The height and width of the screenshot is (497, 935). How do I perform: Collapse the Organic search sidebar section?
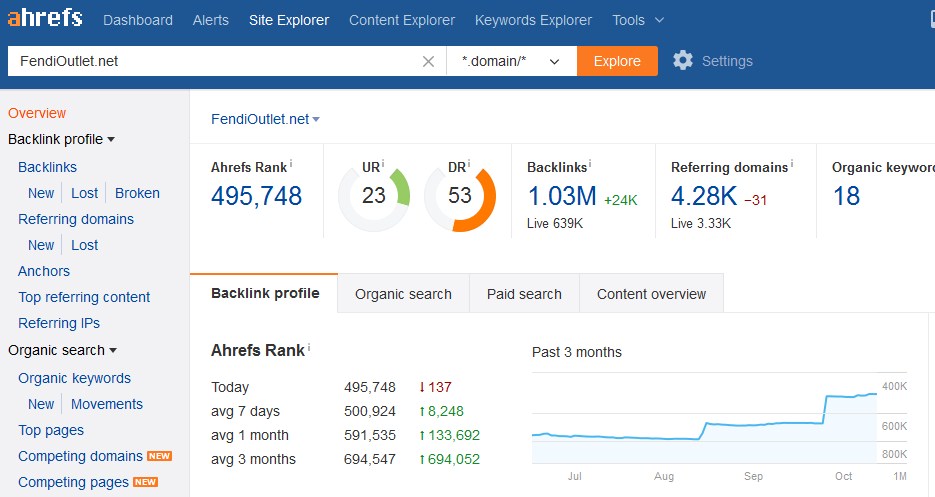click(113, 351)
